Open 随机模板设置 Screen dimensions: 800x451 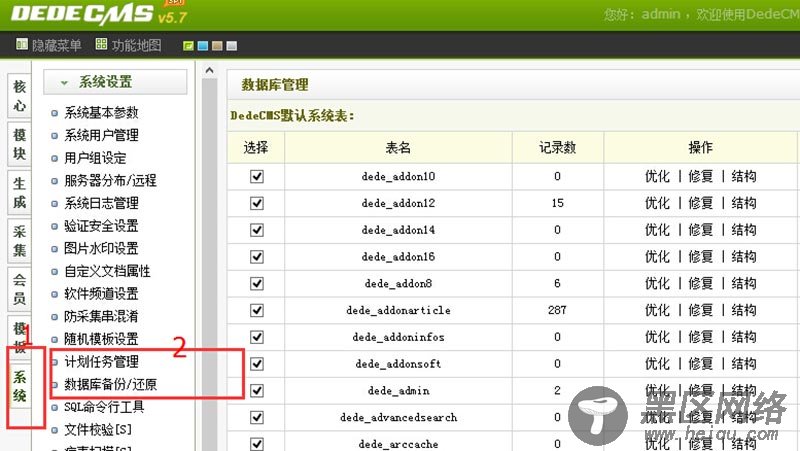pyautogui.click(x=101, y=339)
